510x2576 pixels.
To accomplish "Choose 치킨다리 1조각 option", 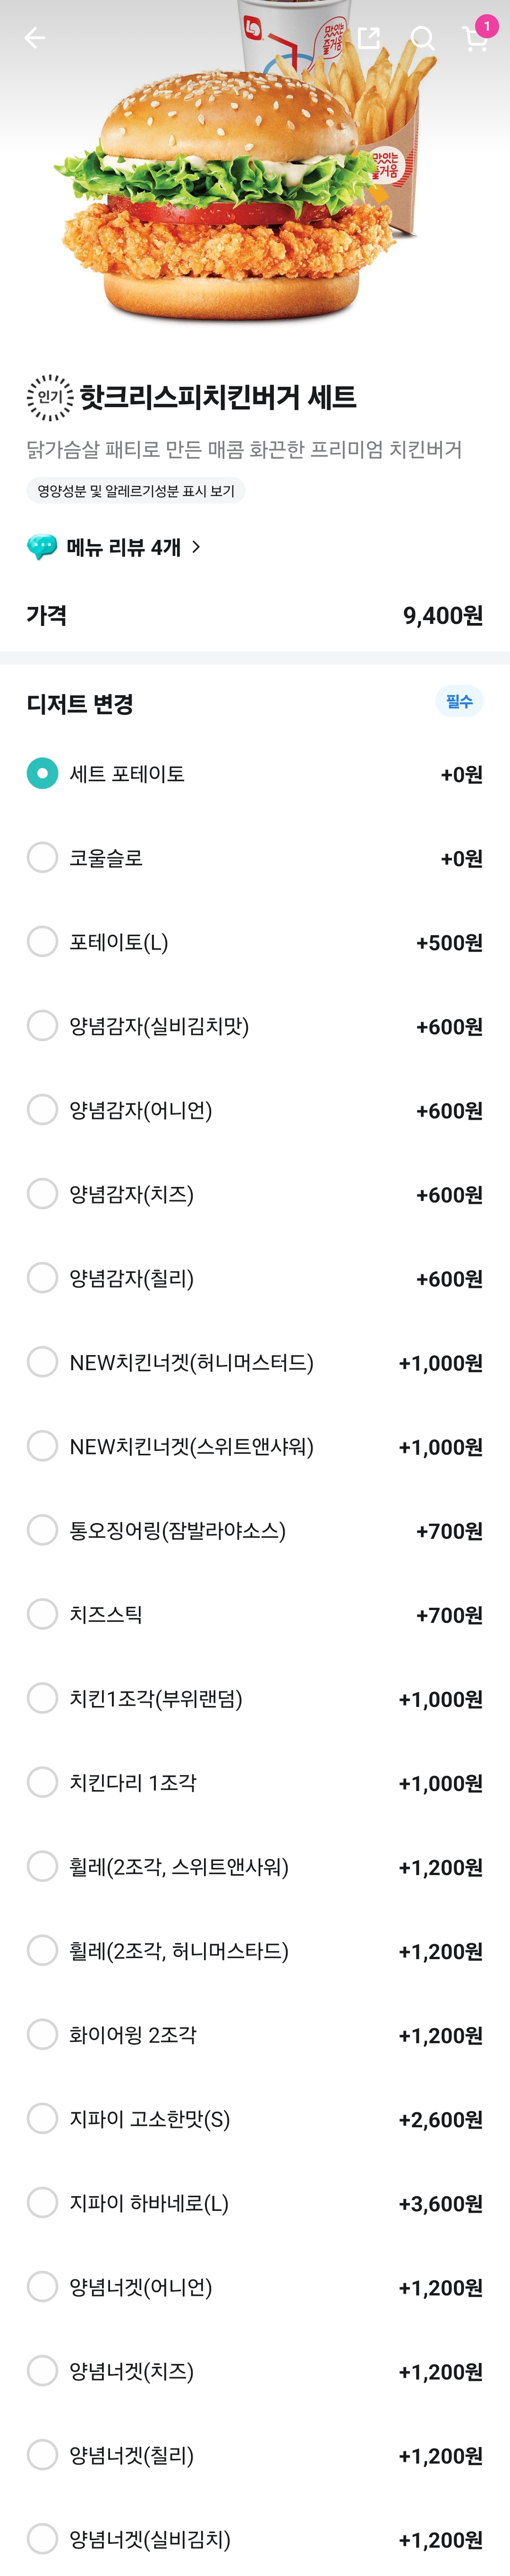I will [42, 1781].
